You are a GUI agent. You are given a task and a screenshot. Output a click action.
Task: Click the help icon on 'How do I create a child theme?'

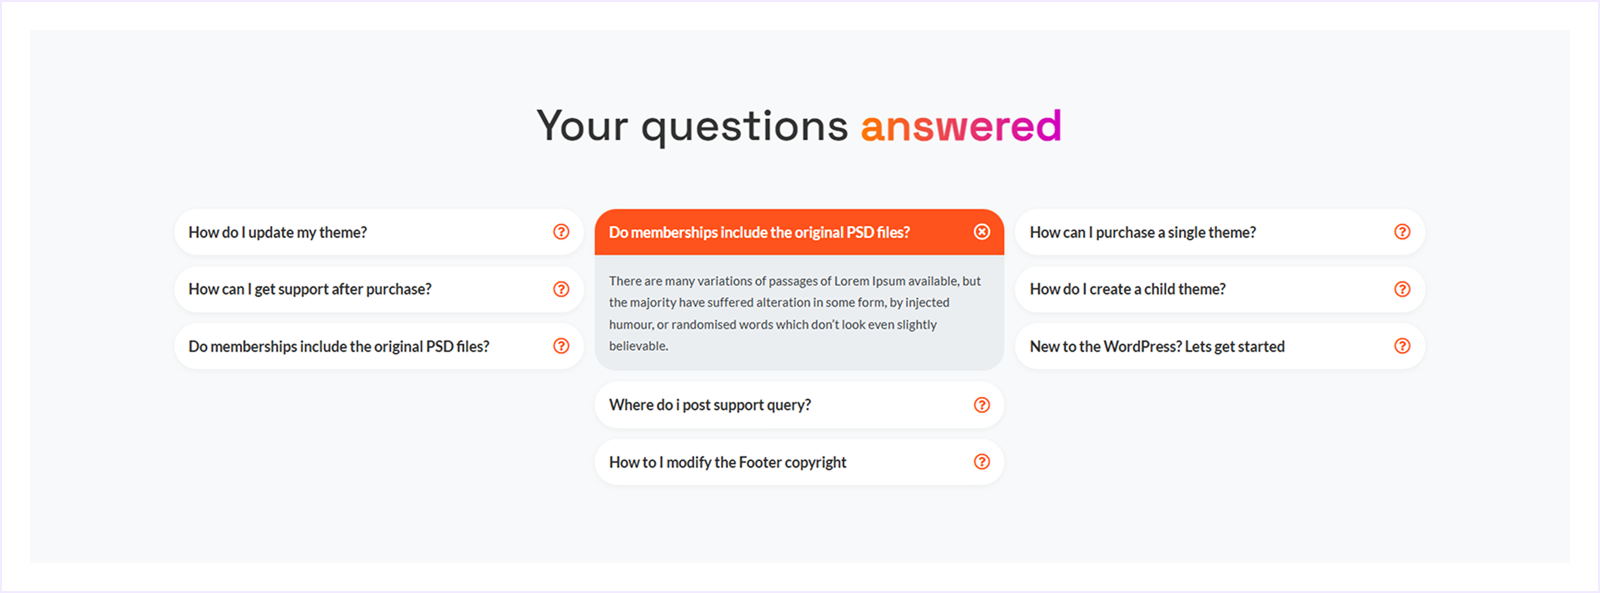point(1401,289)
